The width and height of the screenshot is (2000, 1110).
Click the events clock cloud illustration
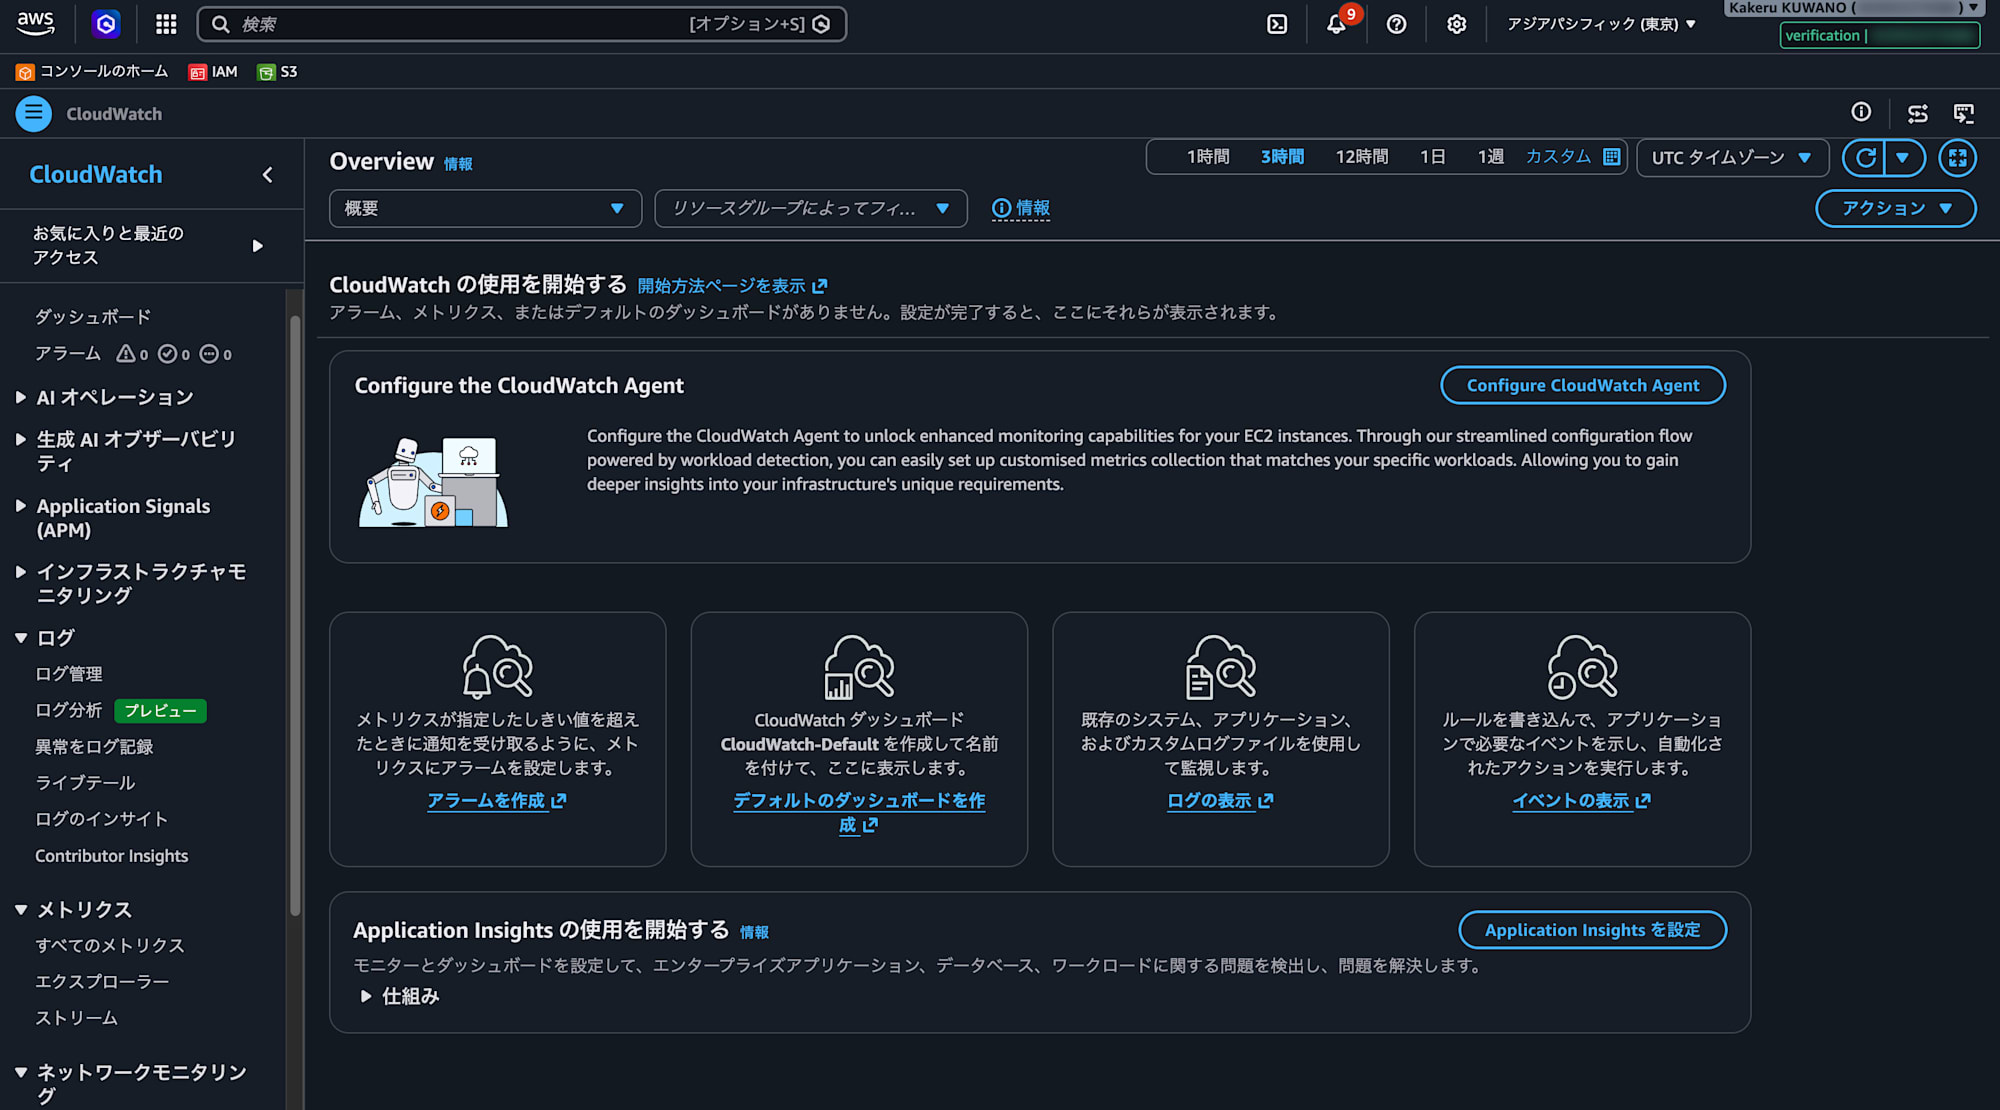[1582, 667]
